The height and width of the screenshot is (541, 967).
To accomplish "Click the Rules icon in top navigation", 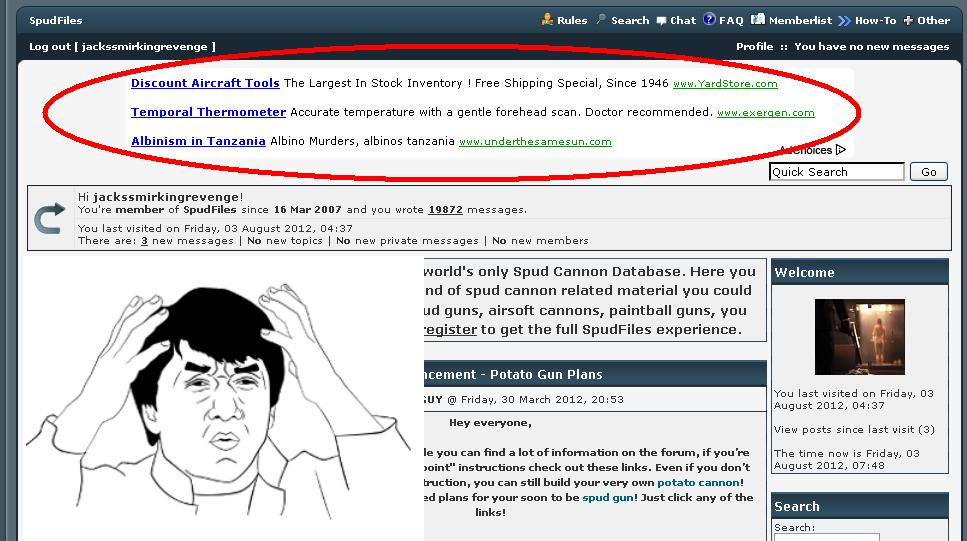I will tap(547, 20).
